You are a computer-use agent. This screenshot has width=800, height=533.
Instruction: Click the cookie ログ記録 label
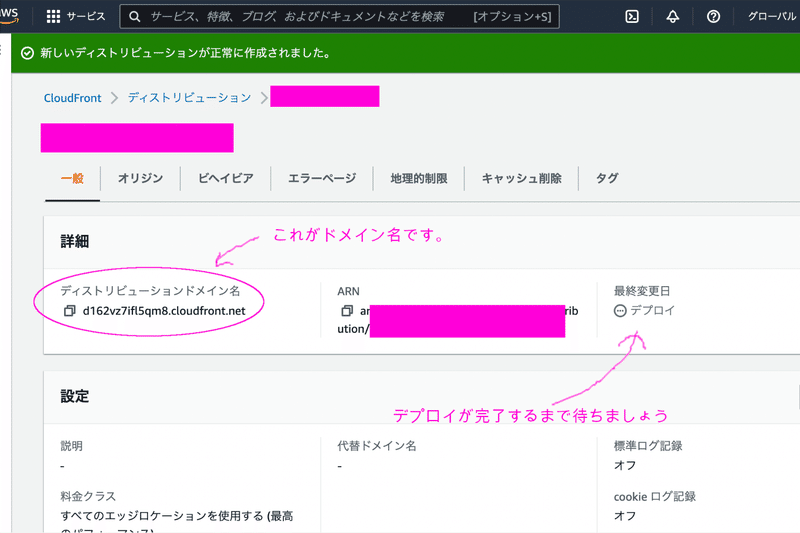655,496
